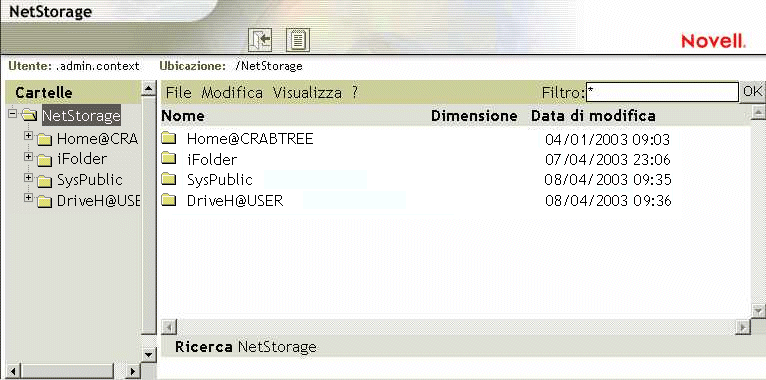
Task: Click file list scroll right arrow
Action: coord(743,327)
